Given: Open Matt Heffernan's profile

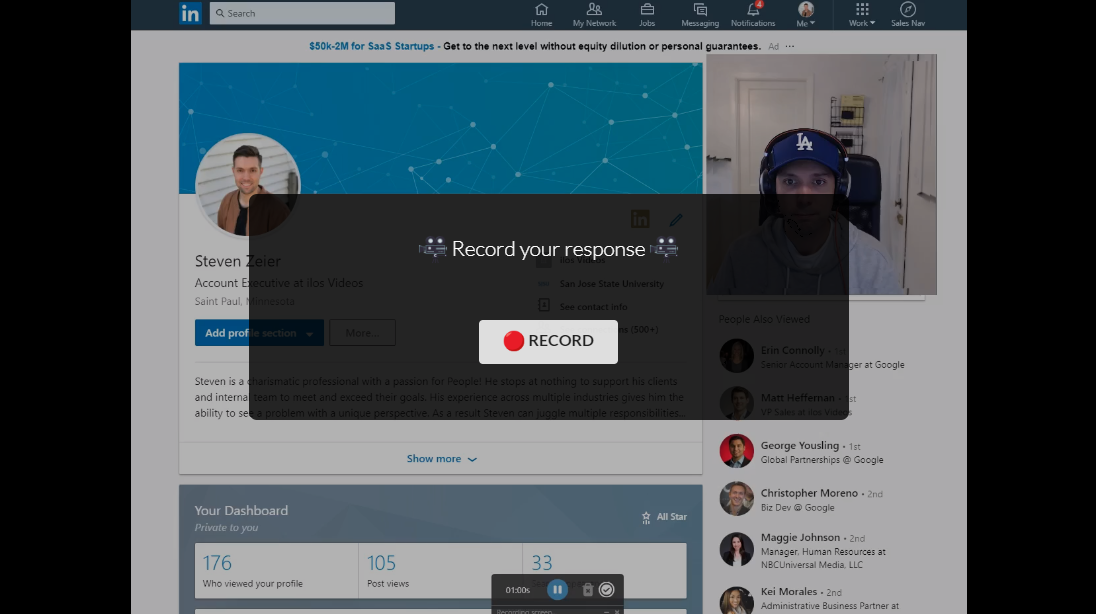Looking at the screenshot, I should click(798, 398).
